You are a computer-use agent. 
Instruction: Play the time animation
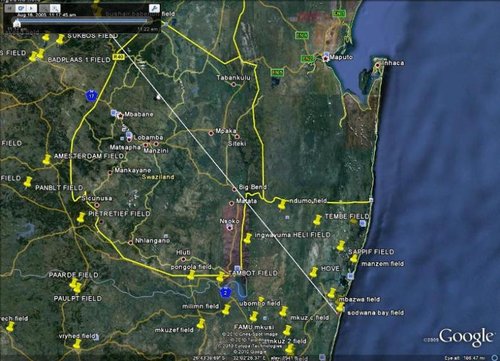[31, 8]
